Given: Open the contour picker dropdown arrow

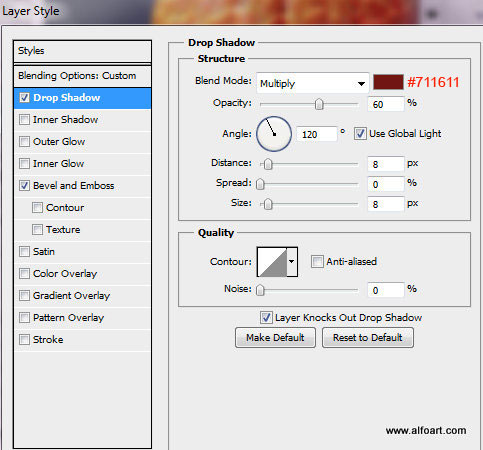Looking at the screenshot, I should click(x=292, y=262).
